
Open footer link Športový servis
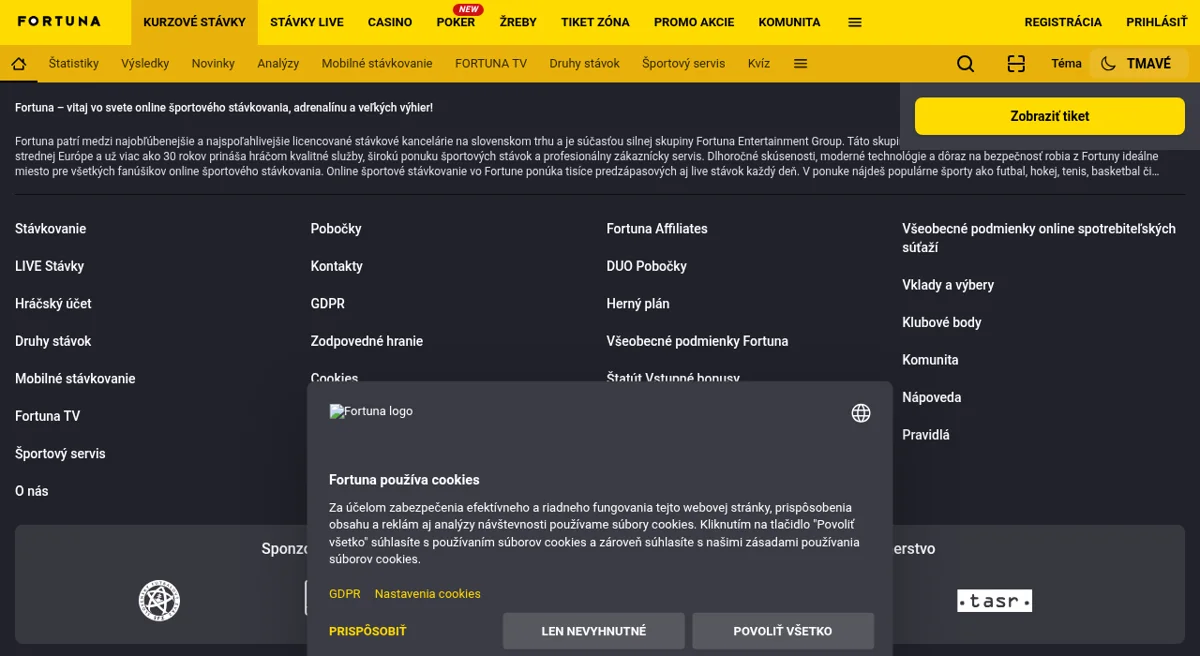click(60, 454)
